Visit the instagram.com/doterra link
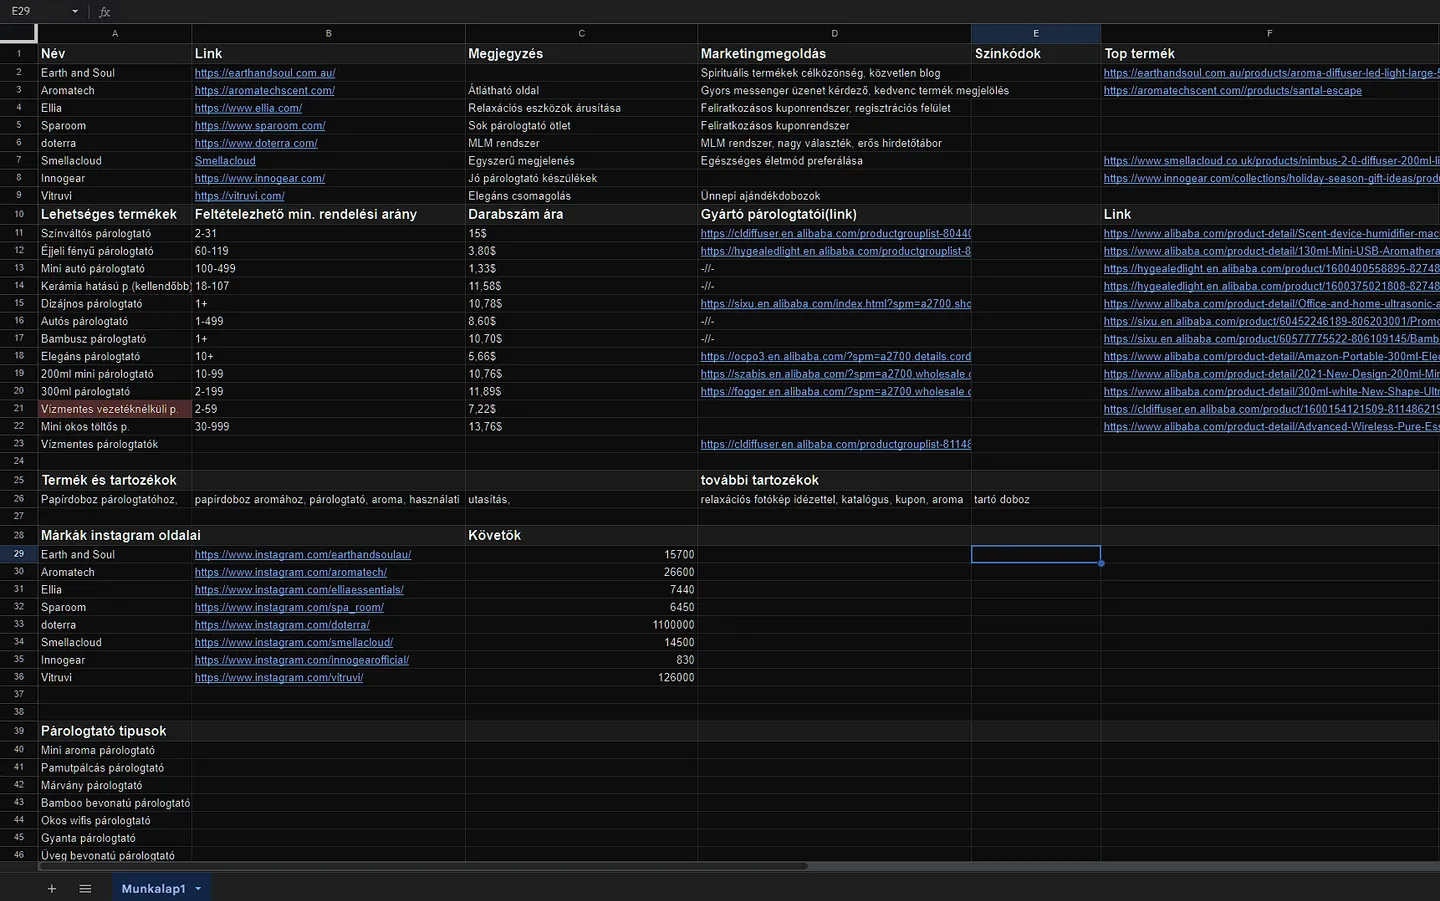The image size is (1440, 901). point(282,625)
